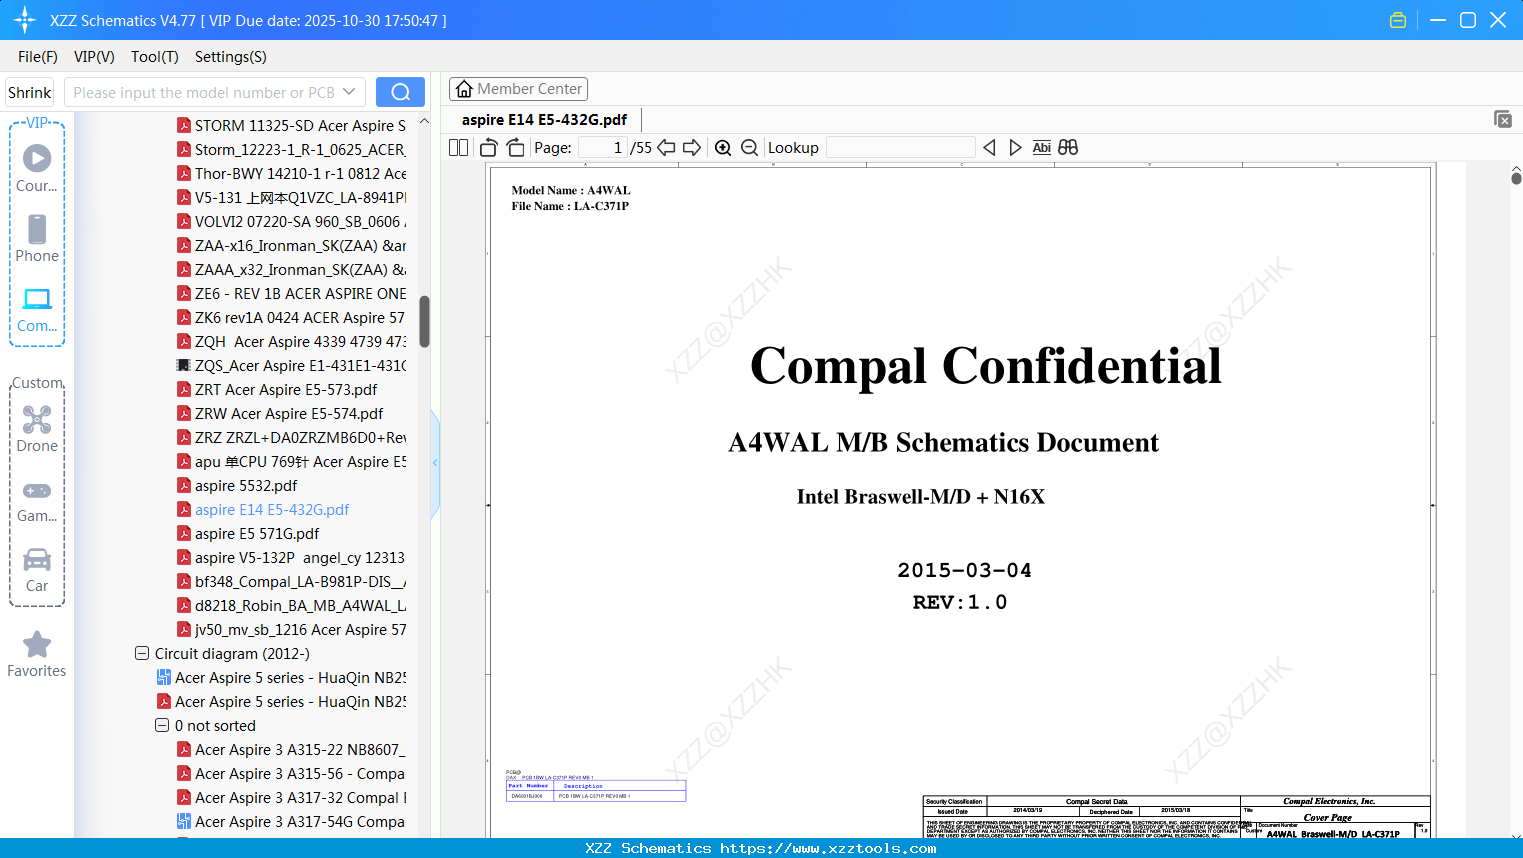
Task: Click the Lookup text field
Action: tap(901, 148)
